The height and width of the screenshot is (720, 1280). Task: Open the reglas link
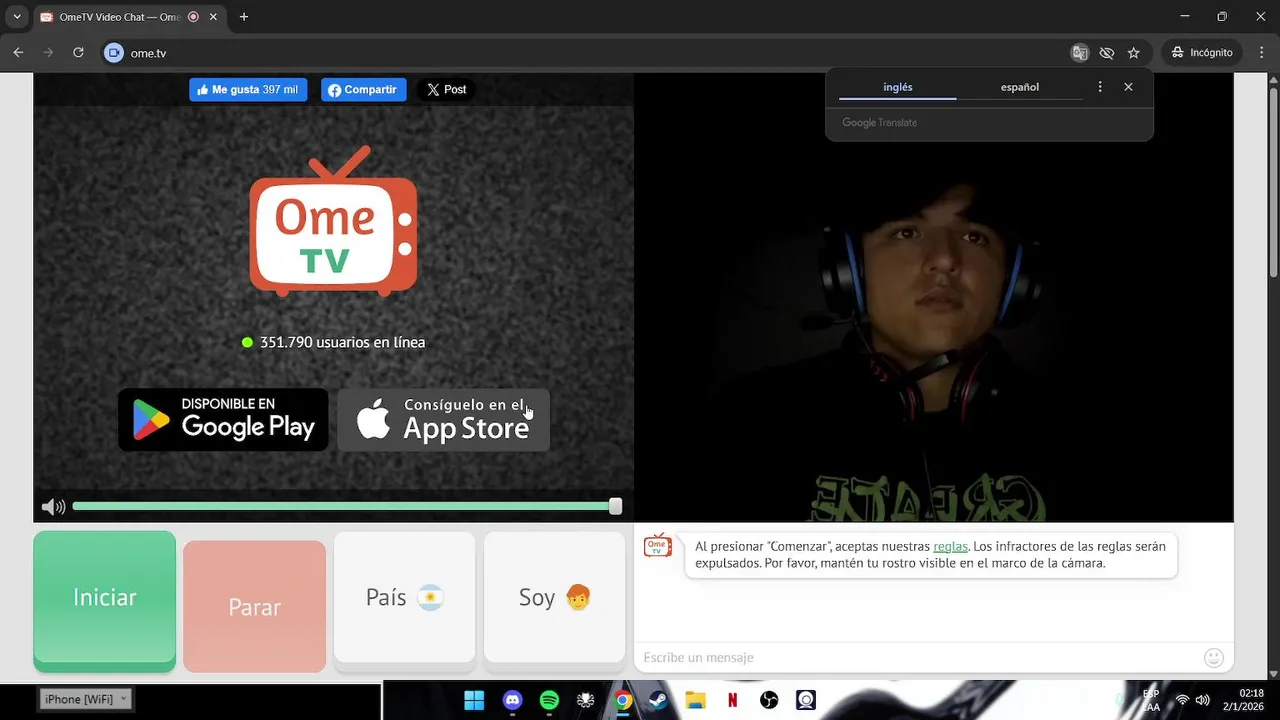(950, 546)
